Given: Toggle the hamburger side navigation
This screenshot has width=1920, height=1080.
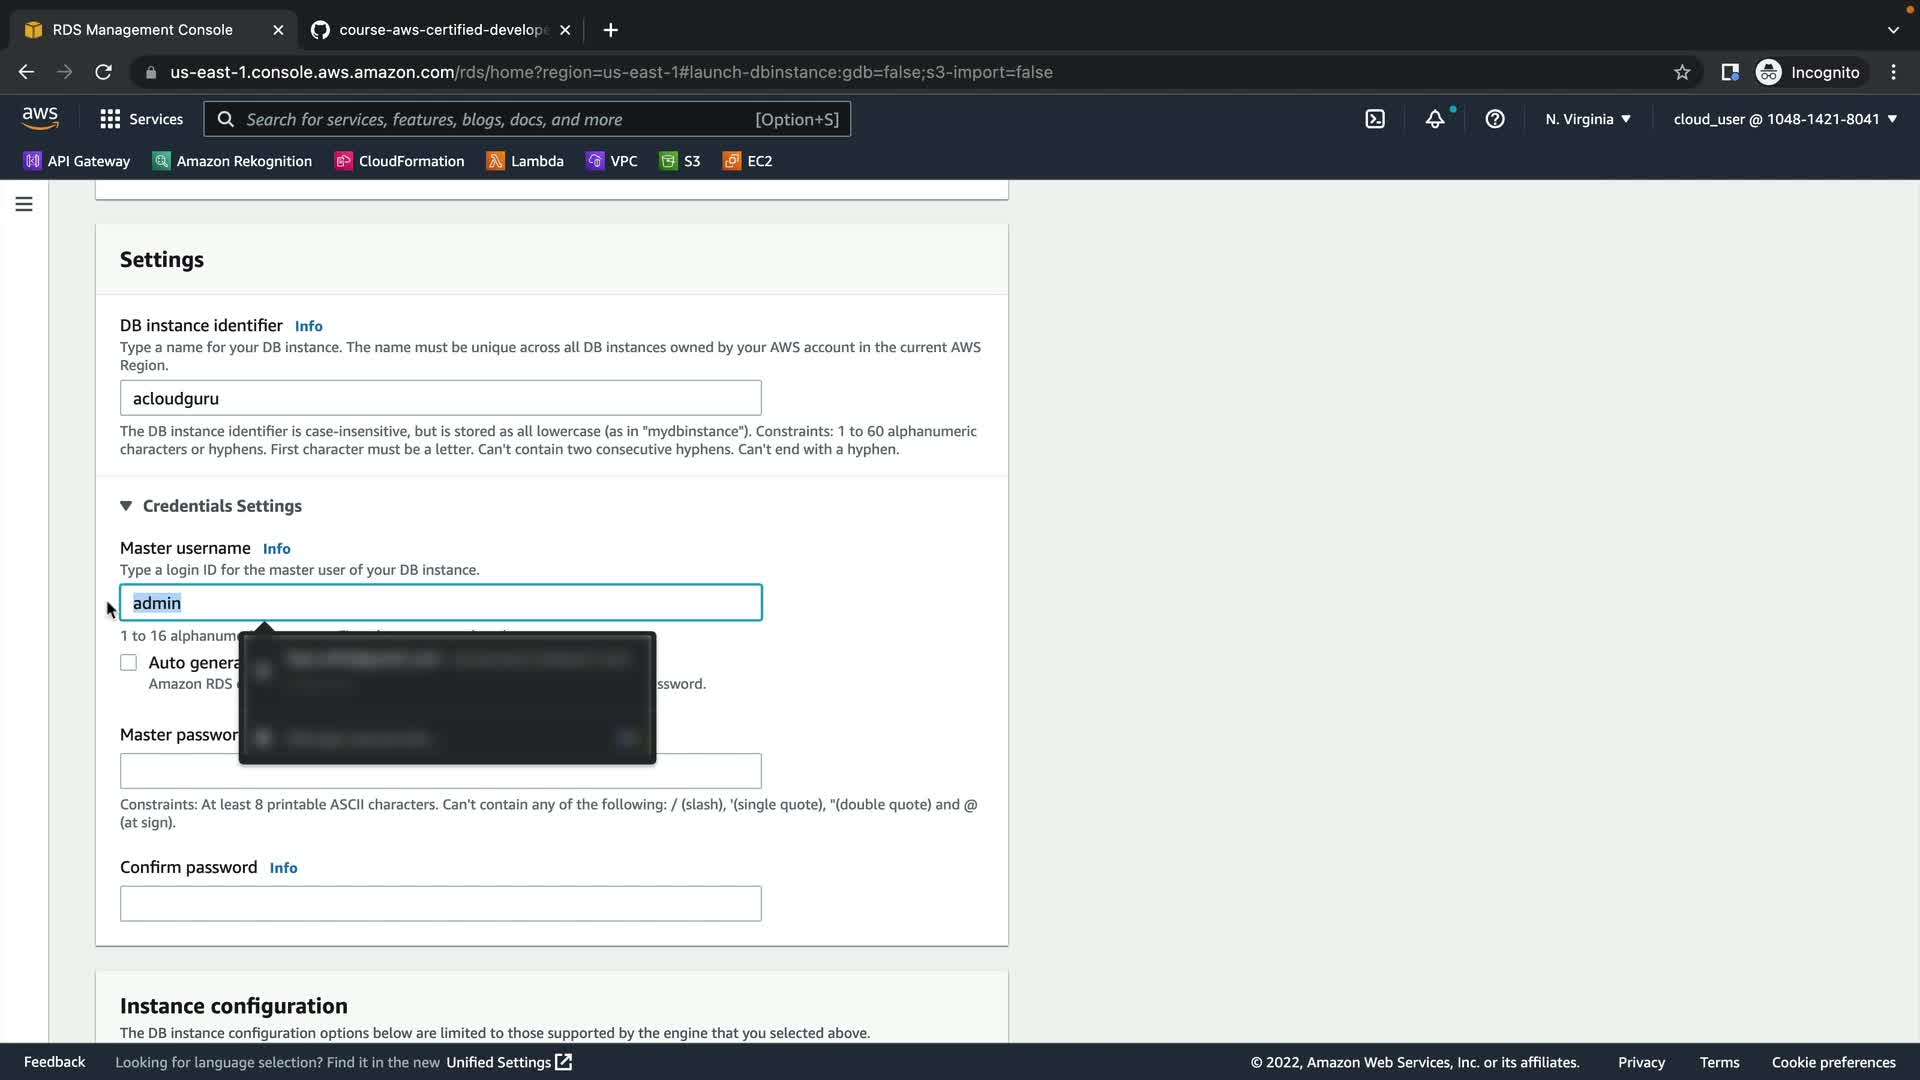Looking at the screenshot, I should pos(24,204).
